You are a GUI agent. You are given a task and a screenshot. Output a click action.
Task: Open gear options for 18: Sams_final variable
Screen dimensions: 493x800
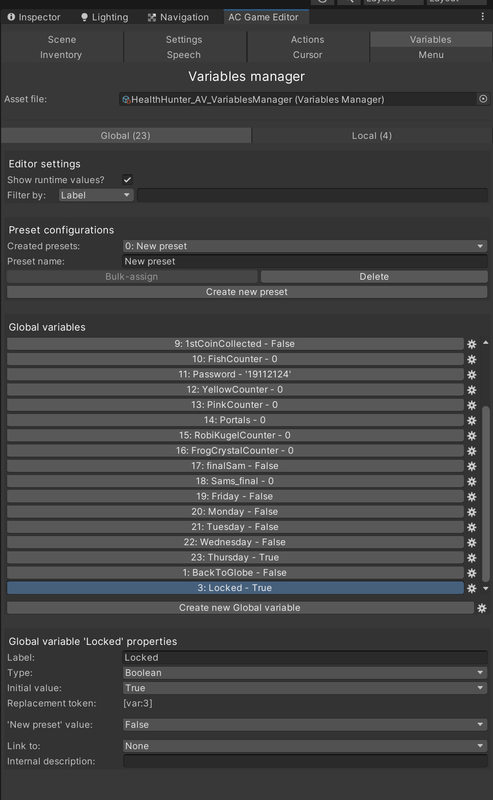472,482
